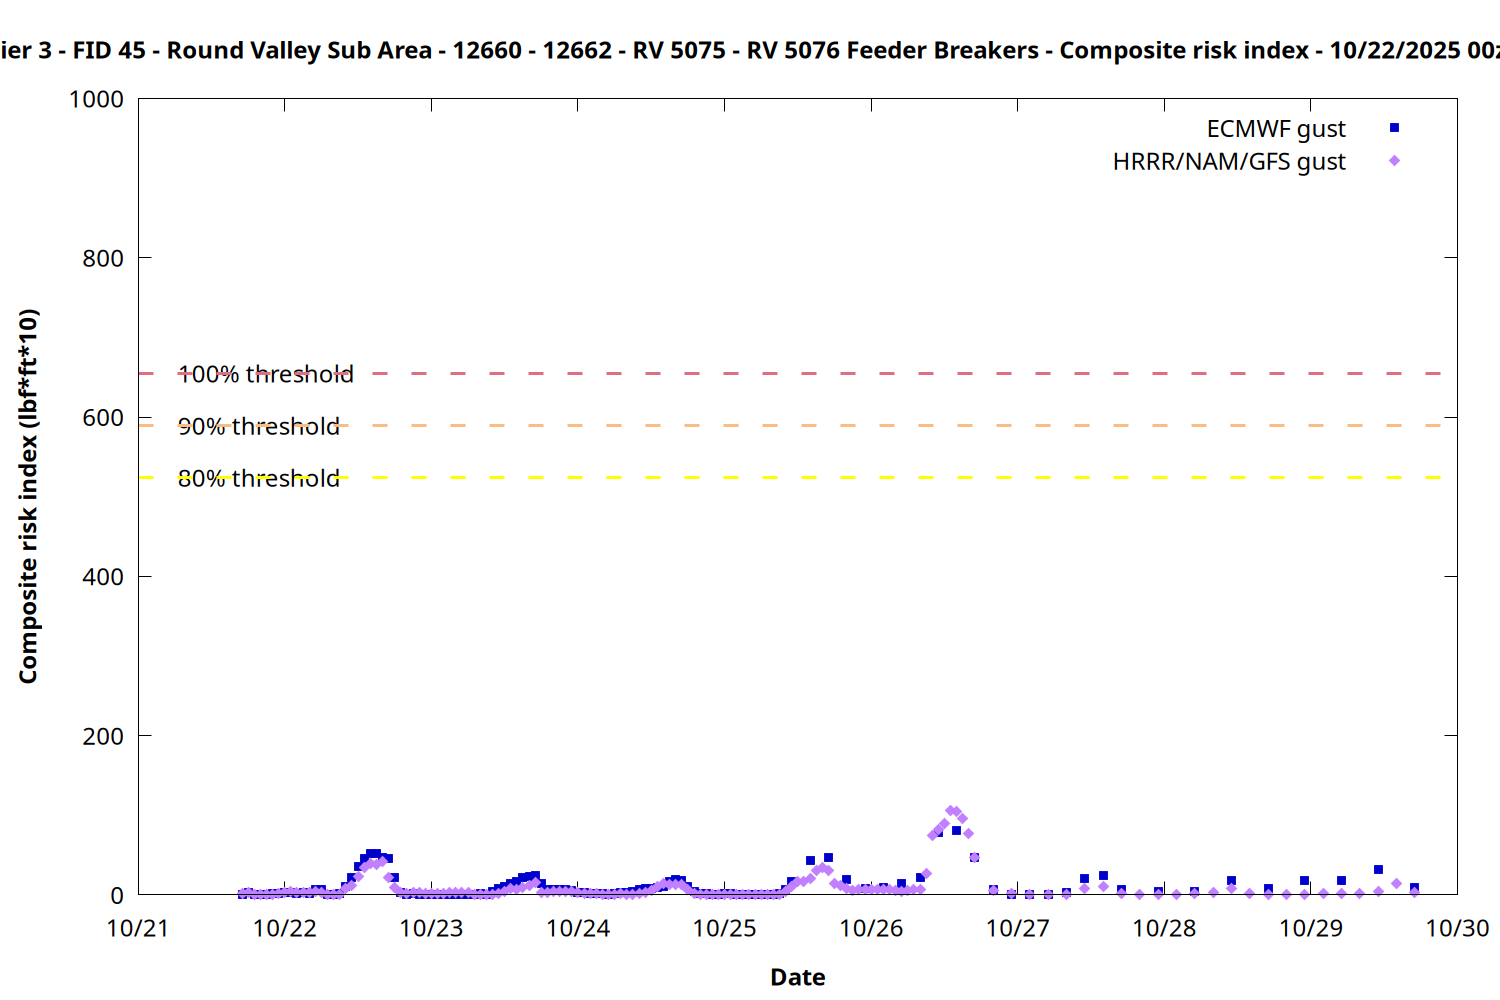The image size is (1500, 1000).
Task: Click the 1000 y-axis tick label
Action: (x=96, y=99)
